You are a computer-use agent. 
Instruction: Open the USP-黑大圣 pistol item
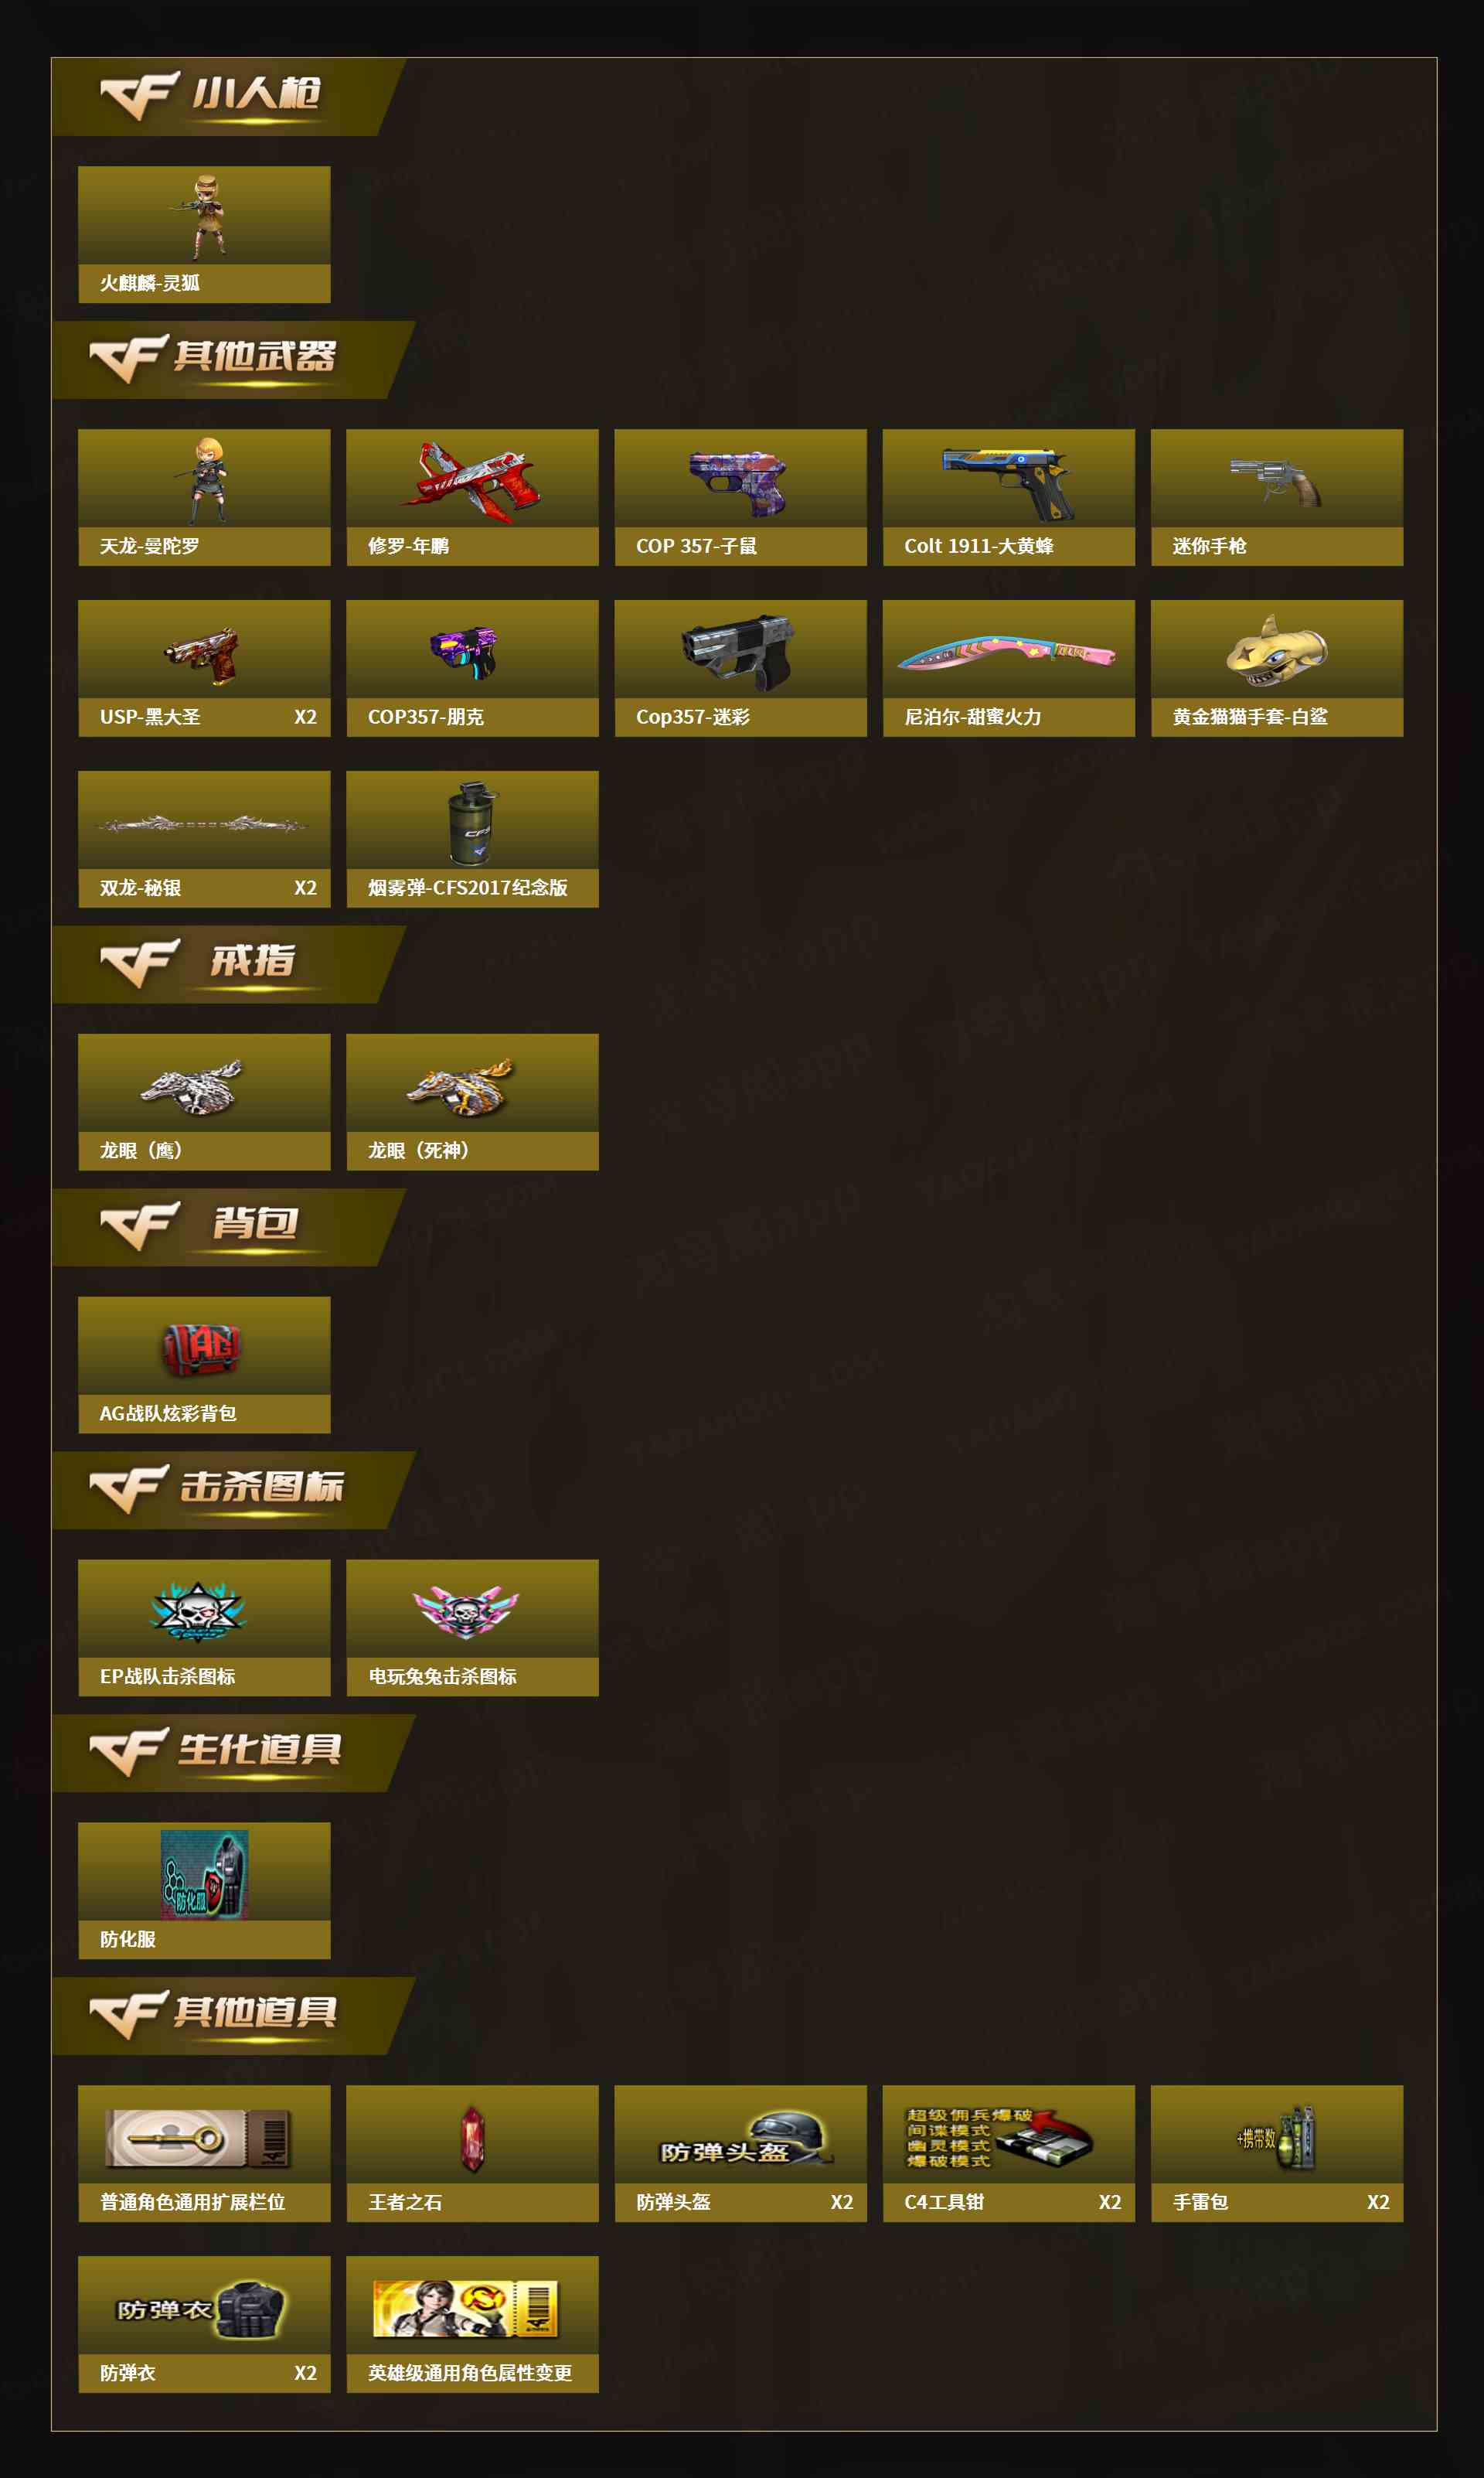click(x=204, y=668)
